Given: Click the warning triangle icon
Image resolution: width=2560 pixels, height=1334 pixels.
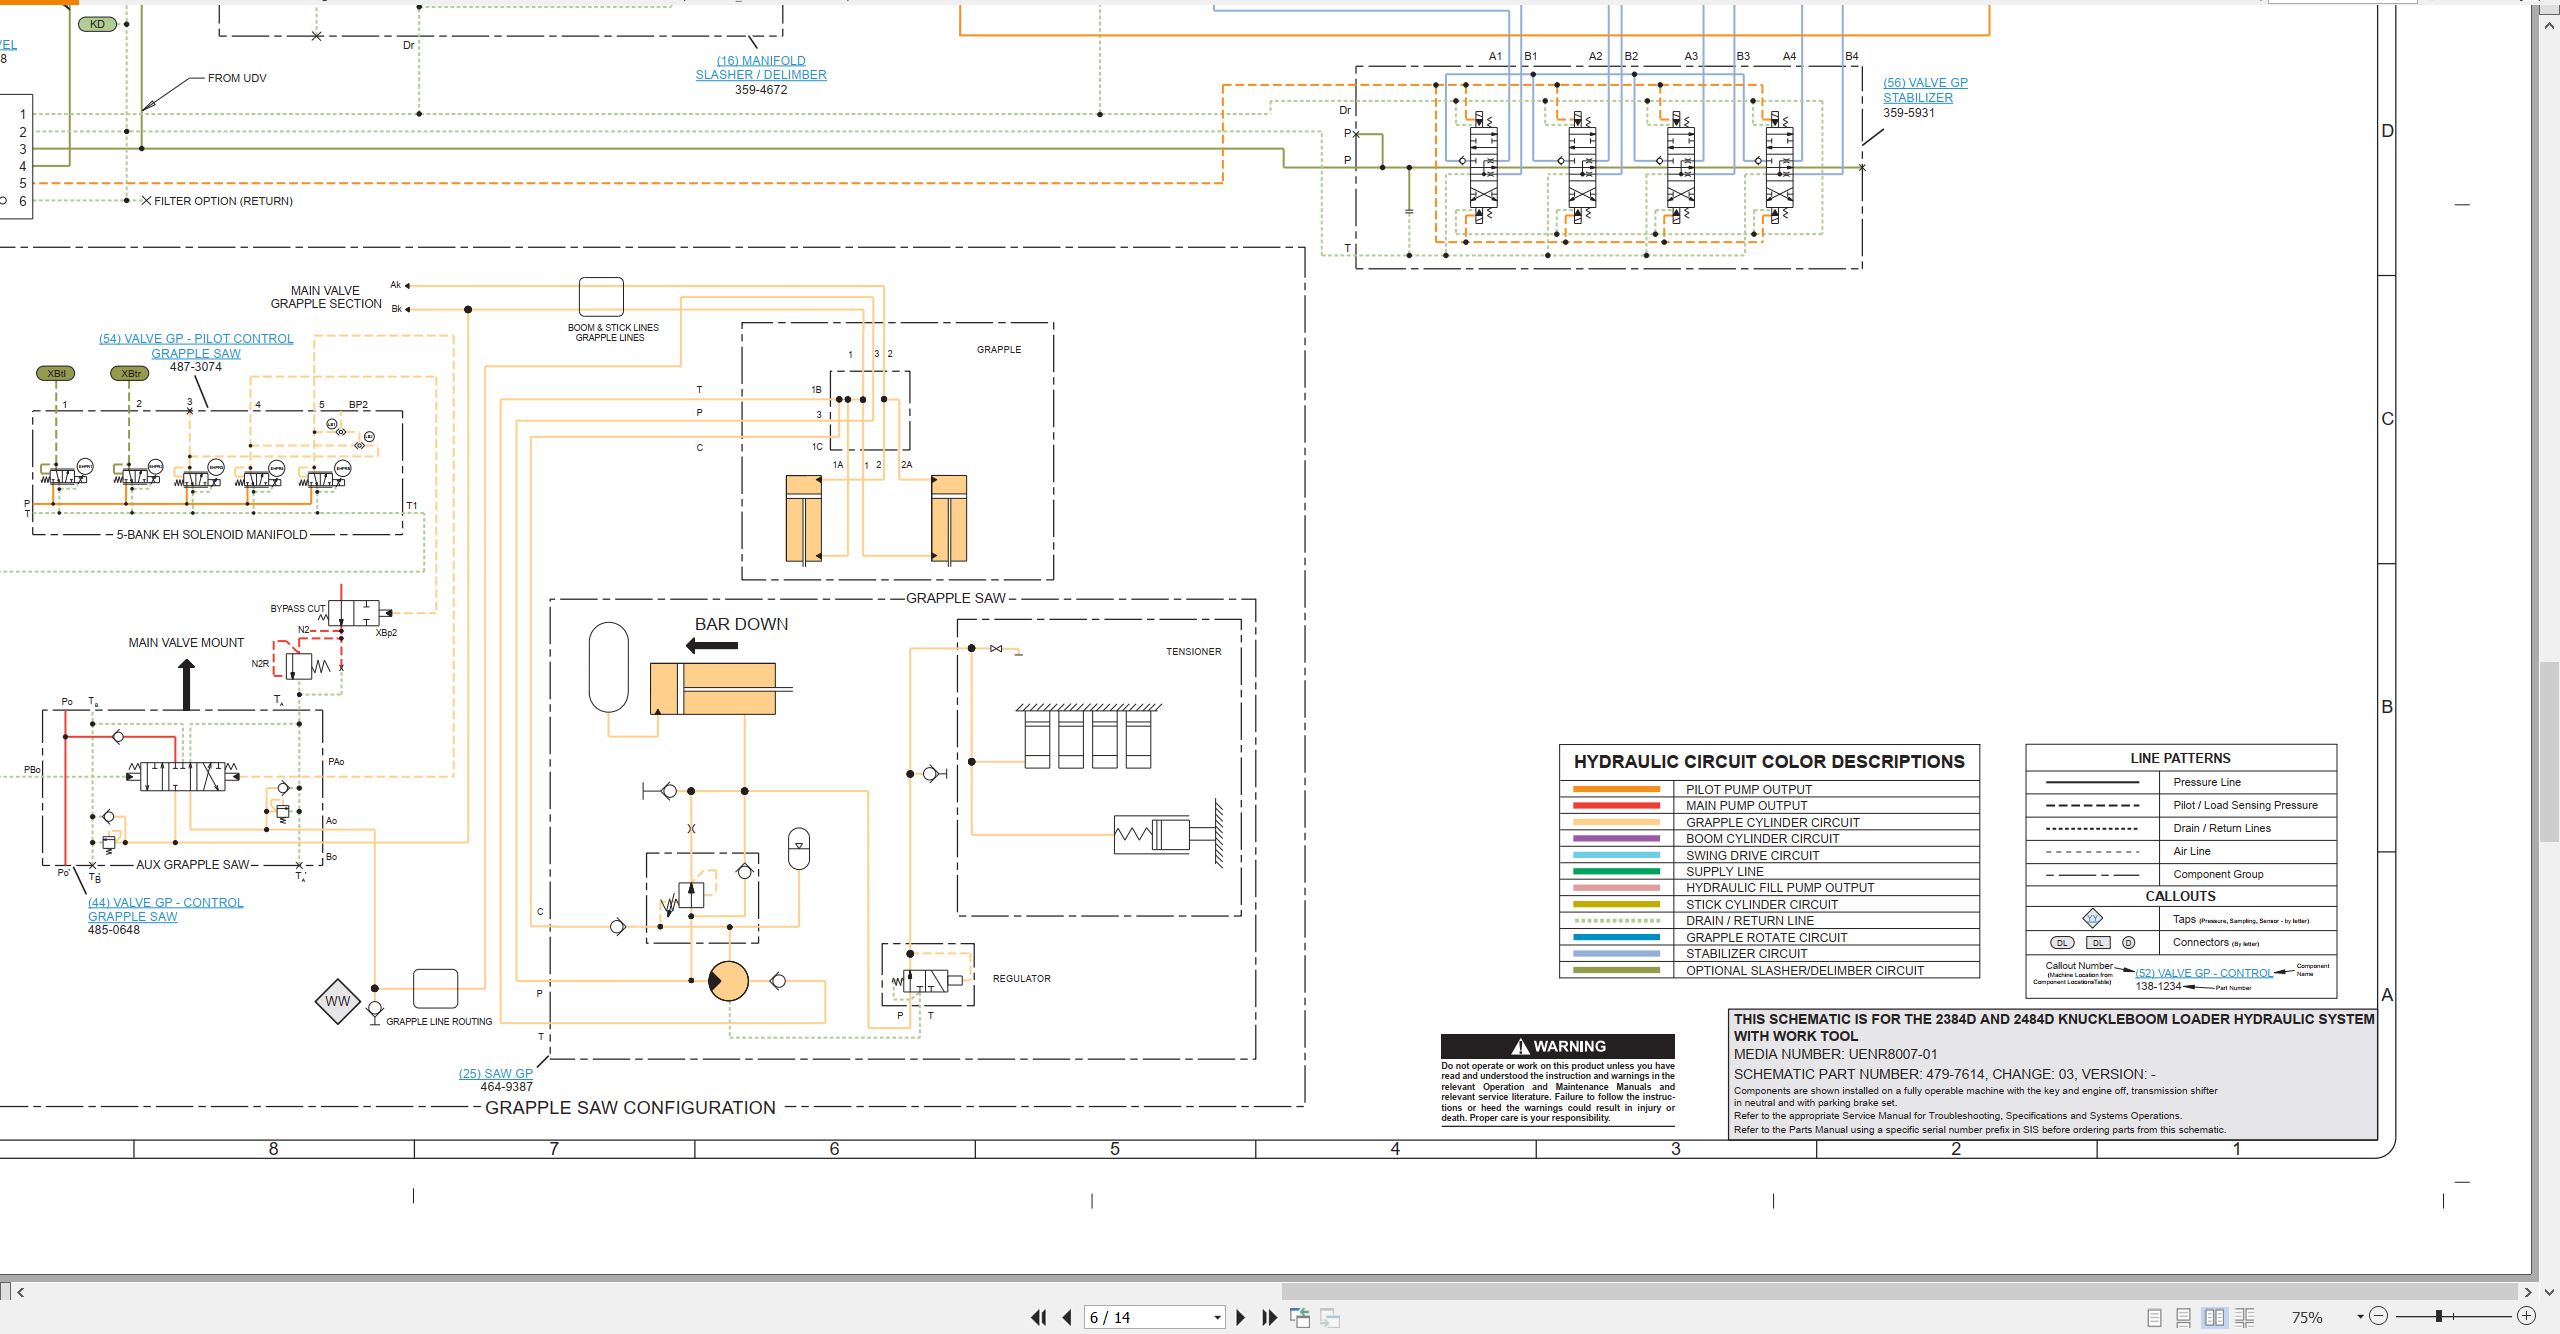Looking at the screenshot, I should pos(1520,1046).
